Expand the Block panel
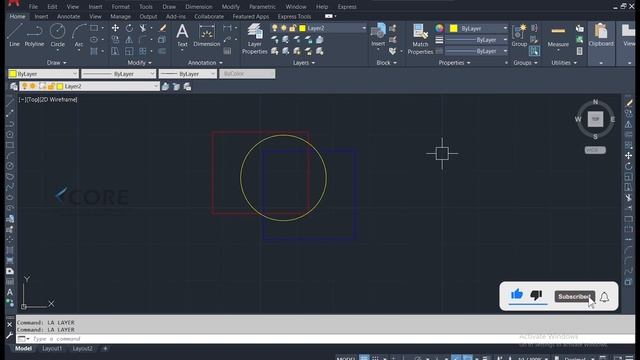This screenshot has width=640, height=360. coord(386,63)
